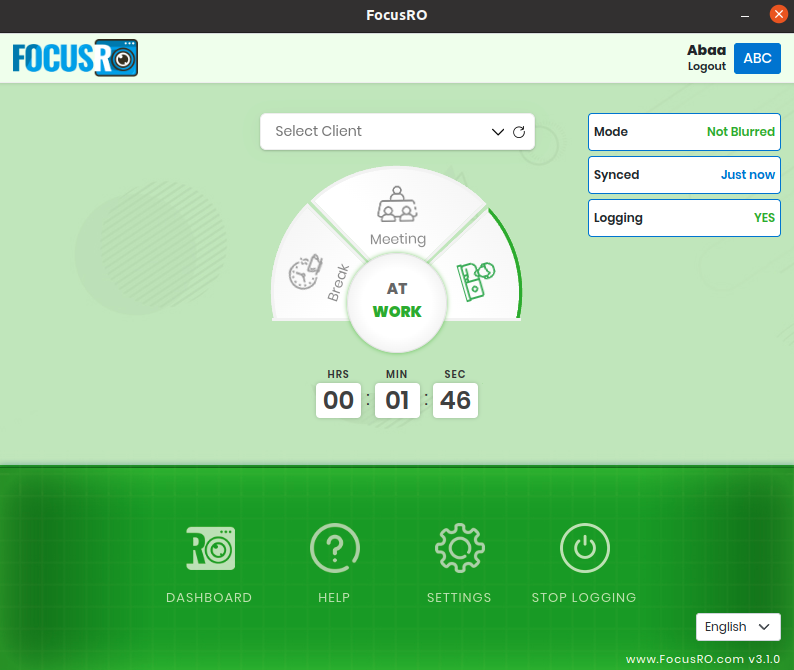794x670 pixels.
Task: Click the Synced Just now status box
Action: [684, 175]
